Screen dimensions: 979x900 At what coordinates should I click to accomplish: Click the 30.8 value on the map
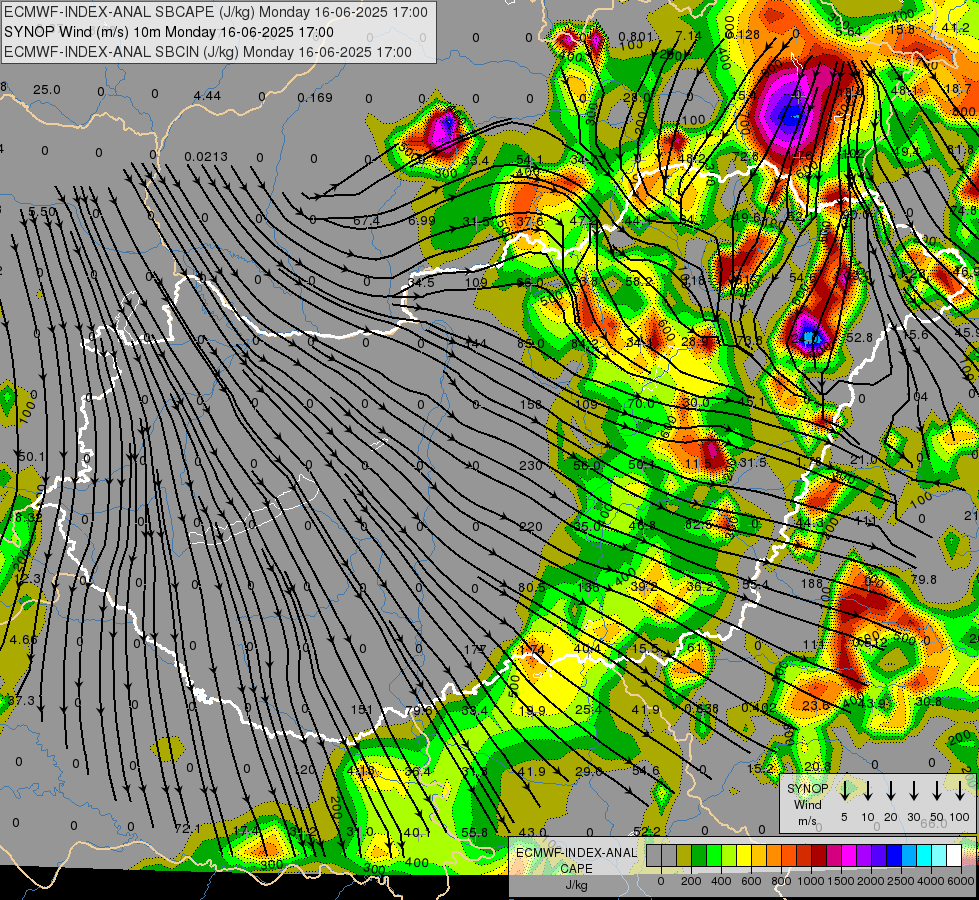tap(928, 701)
